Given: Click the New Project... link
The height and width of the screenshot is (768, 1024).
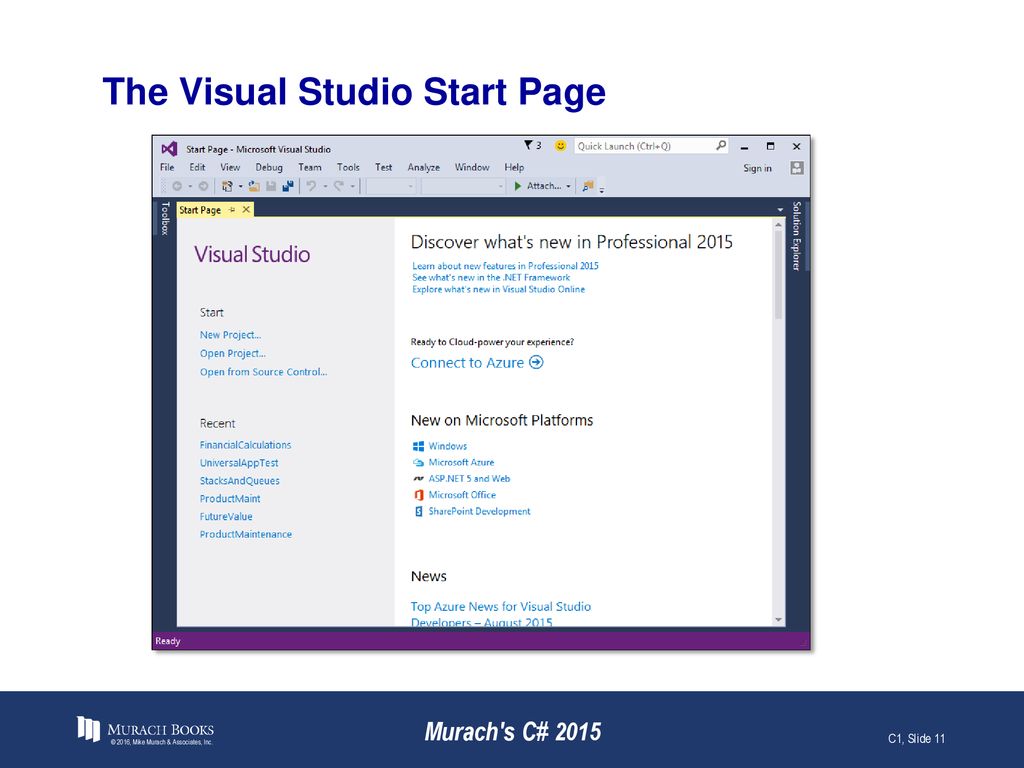Looking at the screenshot, I should (x=231, y=334).
